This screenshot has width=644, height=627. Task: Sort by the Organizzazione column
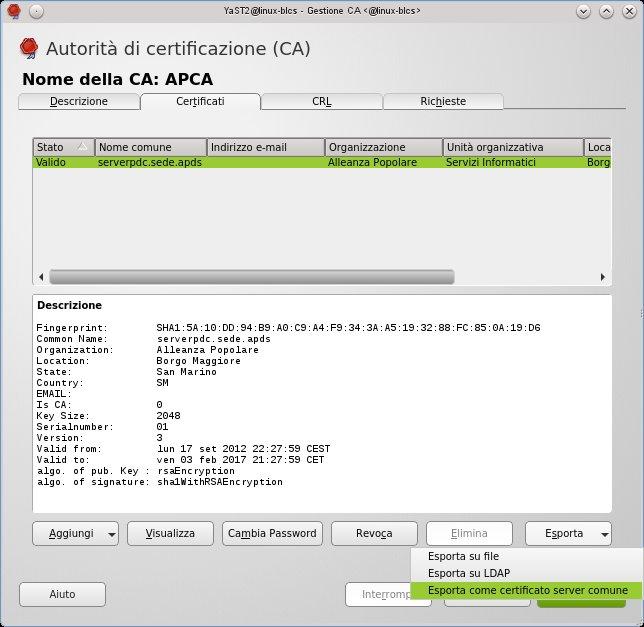click(x=384, y=147)
